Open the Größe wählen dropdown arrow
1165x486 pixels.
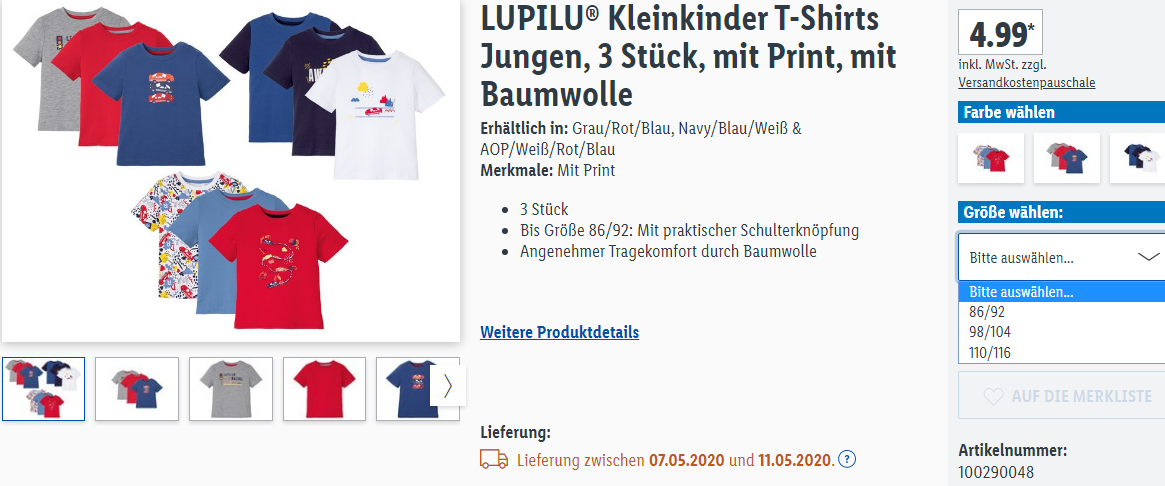[1149, 257]
